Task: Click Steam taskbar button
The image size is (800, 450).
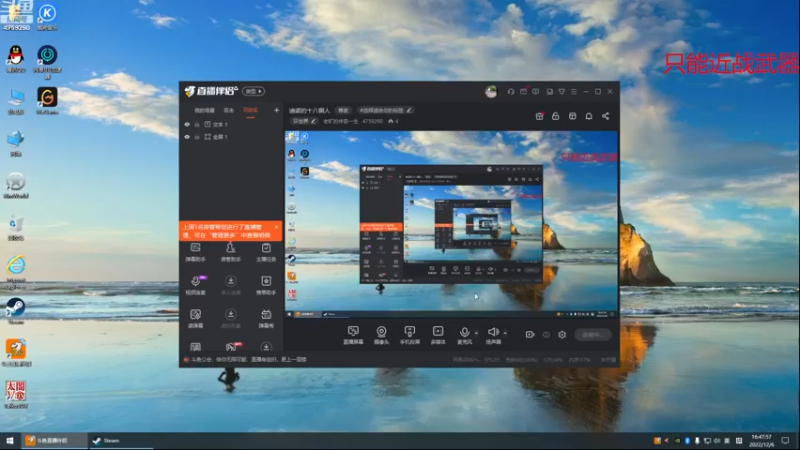Action: (120, 440)
